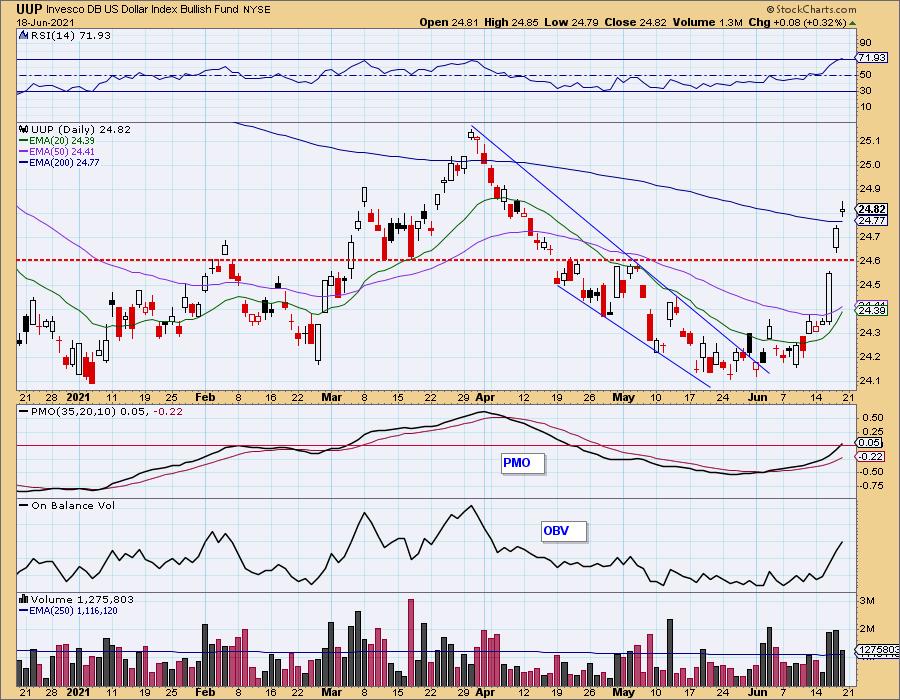
Task: Click the bar icon beside Volume 1,275,803
Action: point(24,600)
